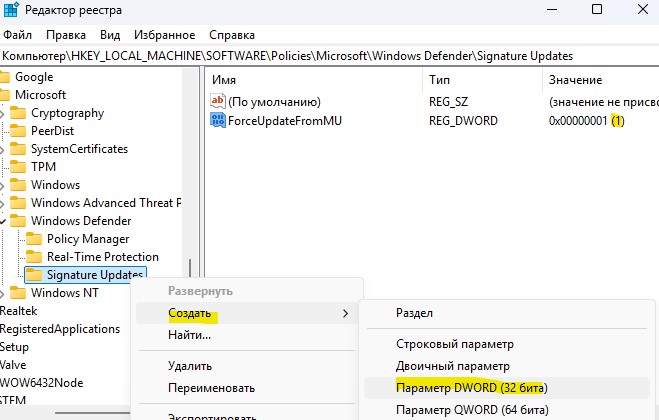Image resolution: width=659 pixels, height=420 pixels.
Task: Click the Windows Advanced Threat folder icon
Action: coord(18,203)
